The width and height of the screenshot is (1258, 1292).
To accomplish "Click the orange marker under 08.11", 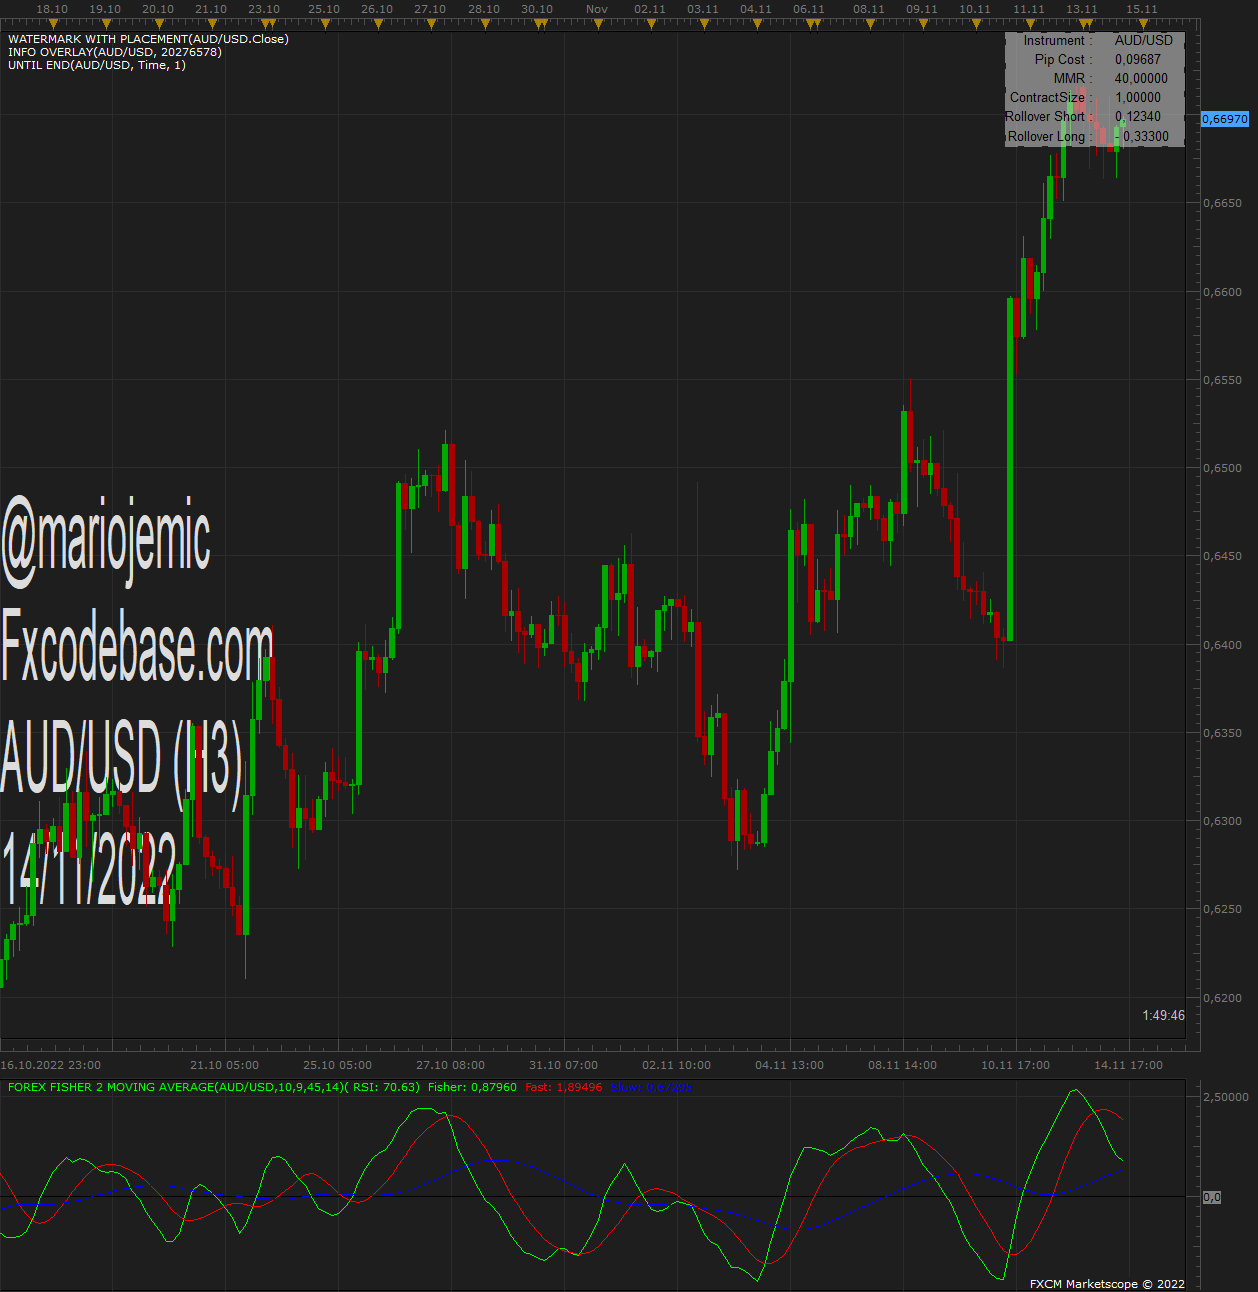I will pos(870,23).
